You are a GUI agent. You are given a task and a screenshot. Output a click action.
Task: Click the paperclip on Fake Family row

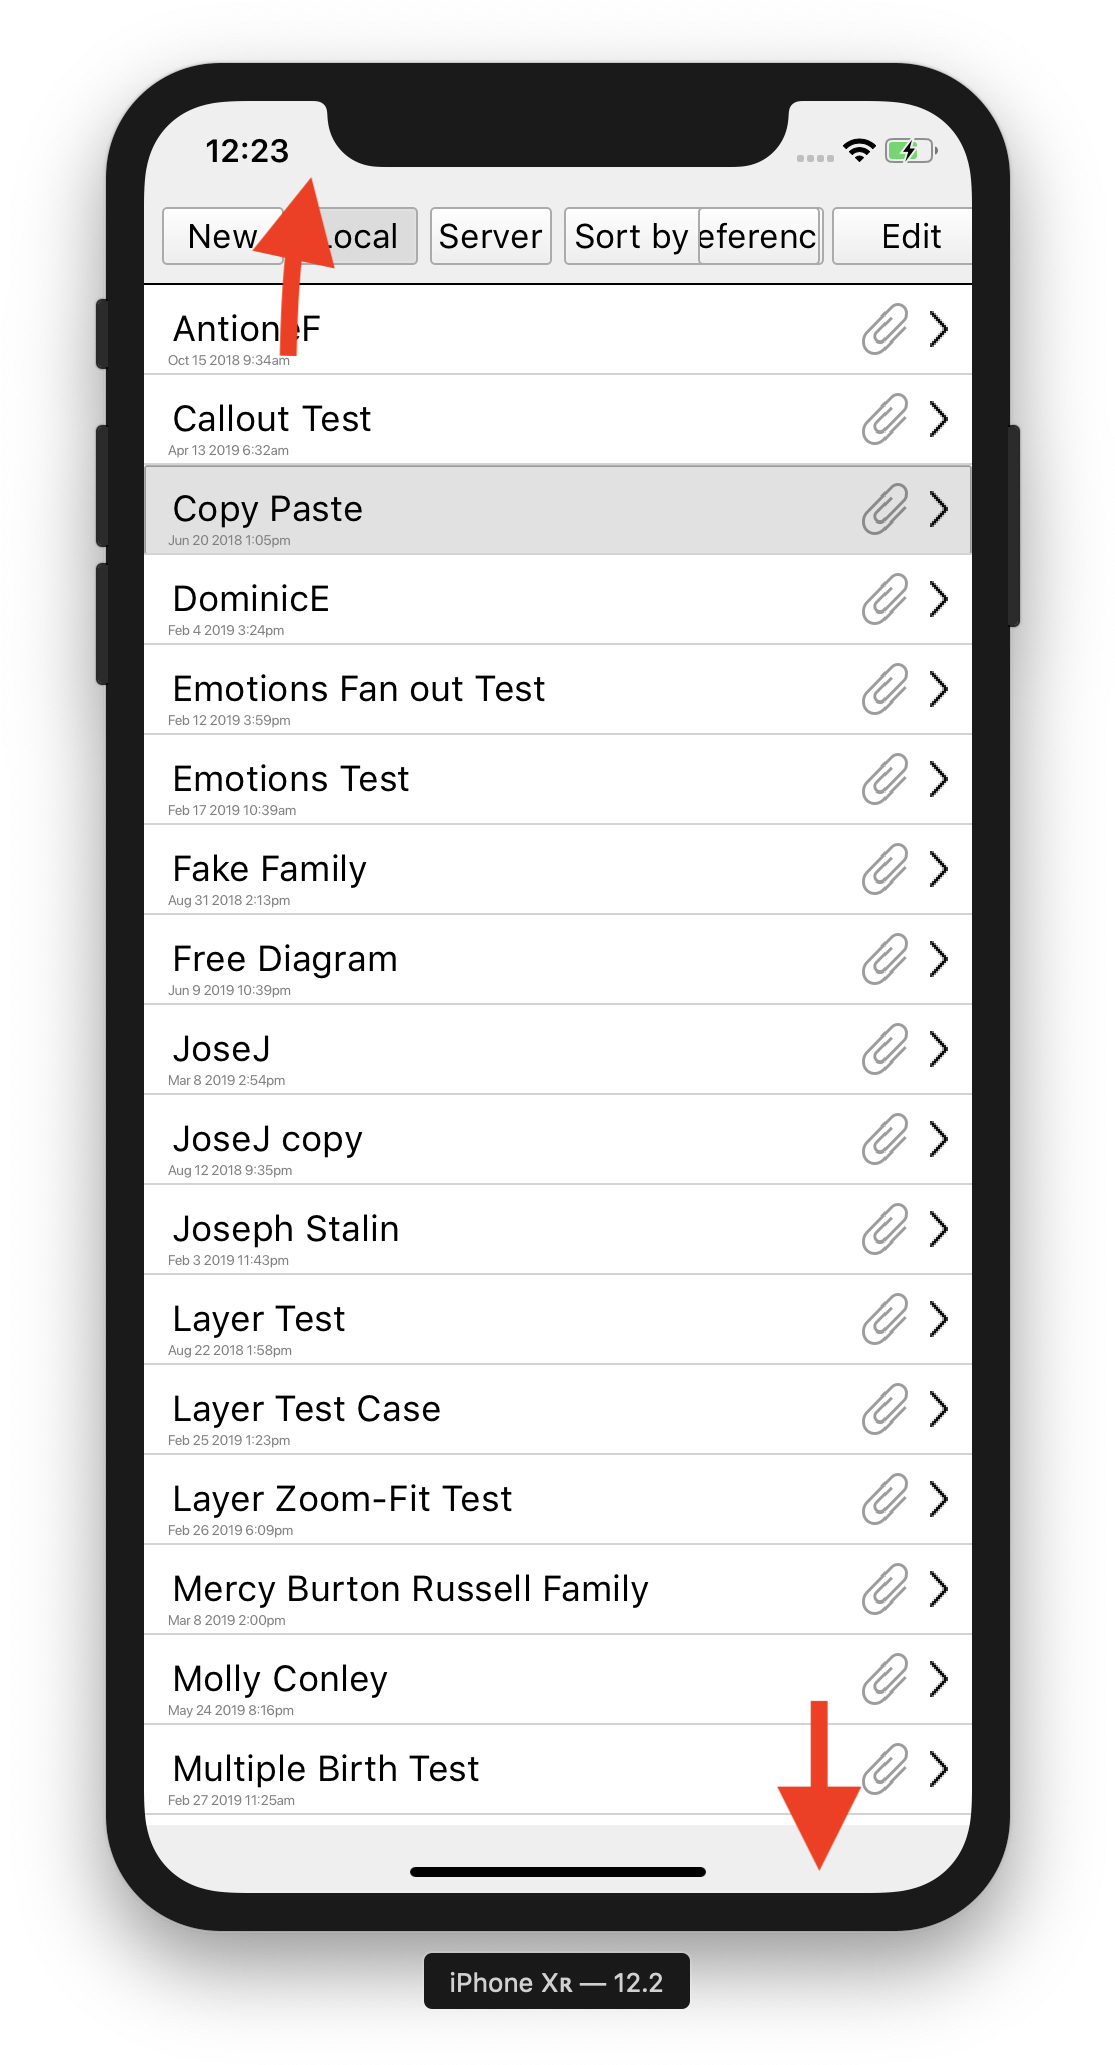[885, 869]
